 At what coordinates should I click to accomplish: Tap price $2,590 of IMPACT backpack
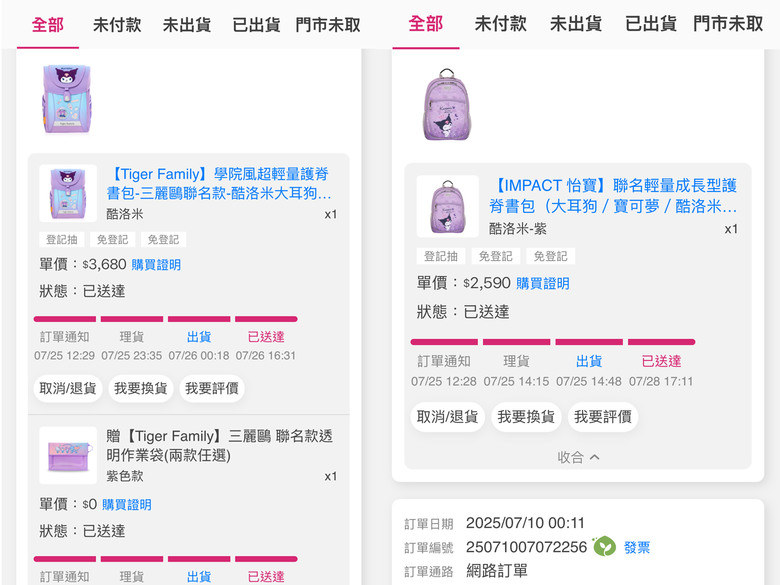487,283
